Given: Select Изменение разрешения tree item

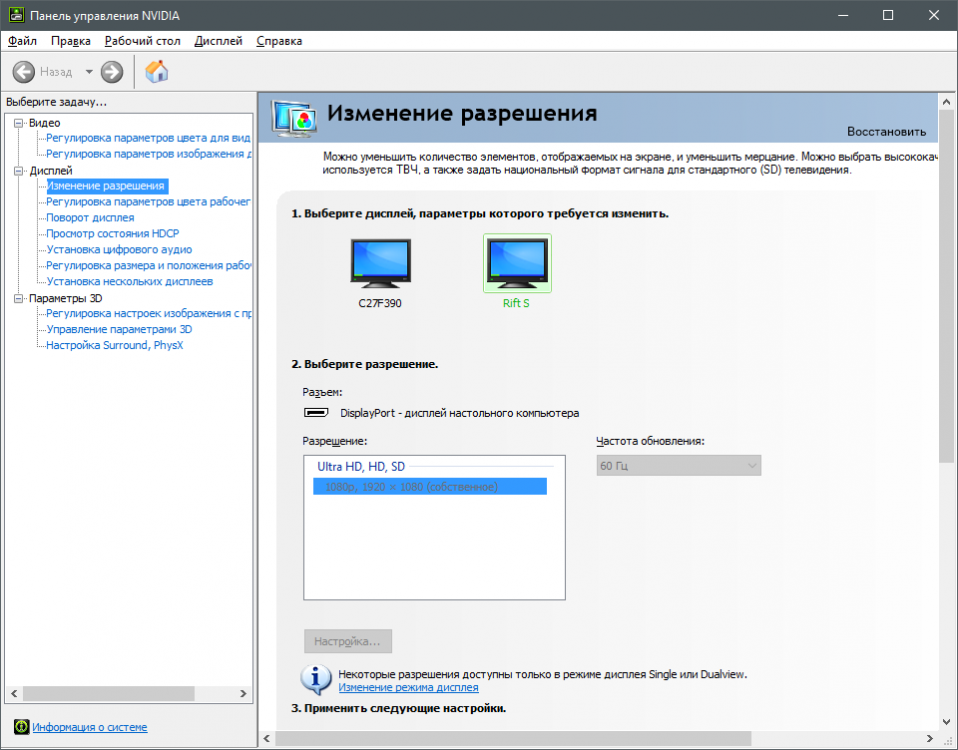Looking at the screenshot, I should pos(106,186).
